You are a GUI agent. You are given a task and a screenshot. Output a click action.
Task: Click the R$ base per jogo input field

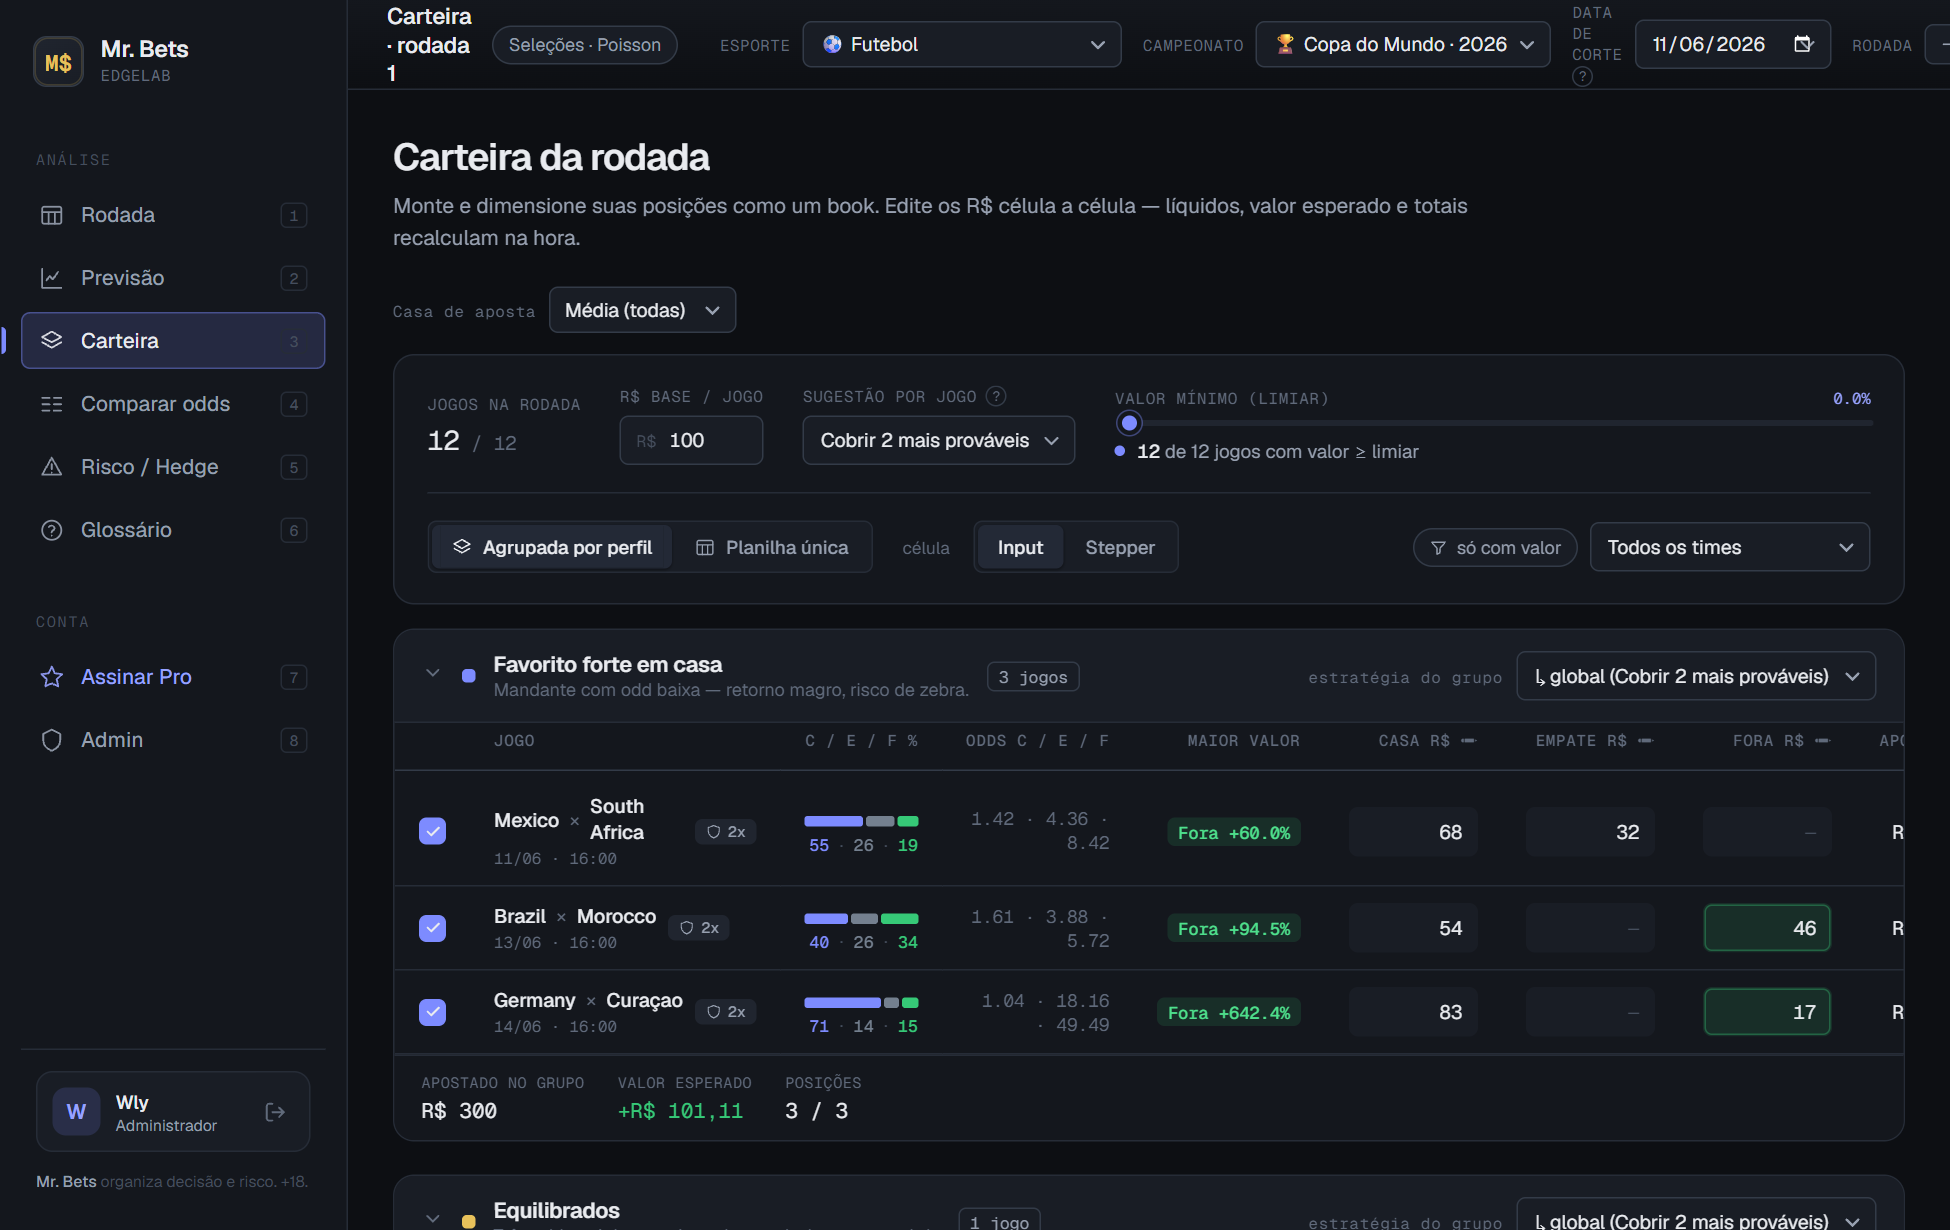[691, 440]
